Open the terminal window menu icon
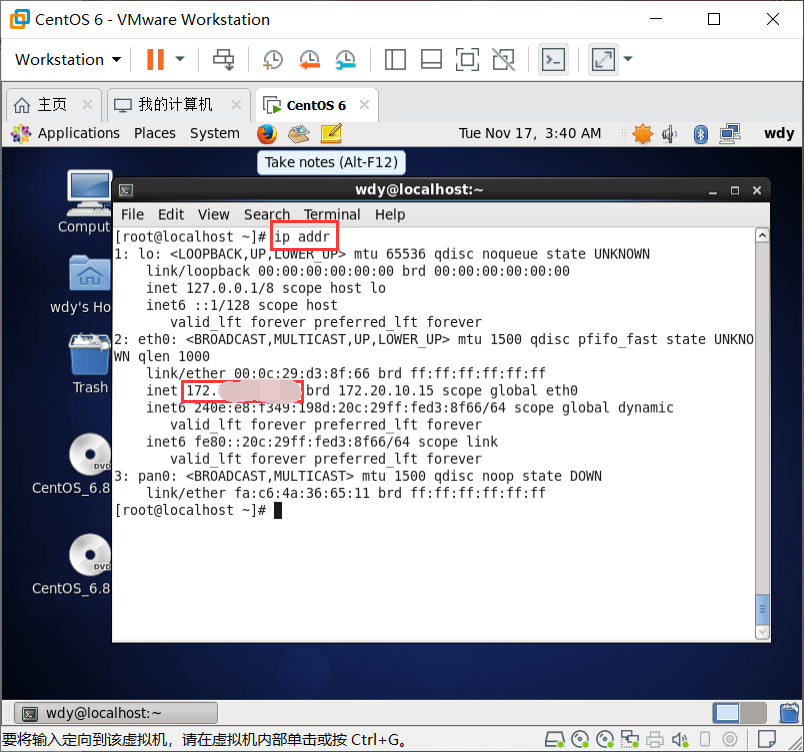 pyautogui.click(x=126, y=190)
